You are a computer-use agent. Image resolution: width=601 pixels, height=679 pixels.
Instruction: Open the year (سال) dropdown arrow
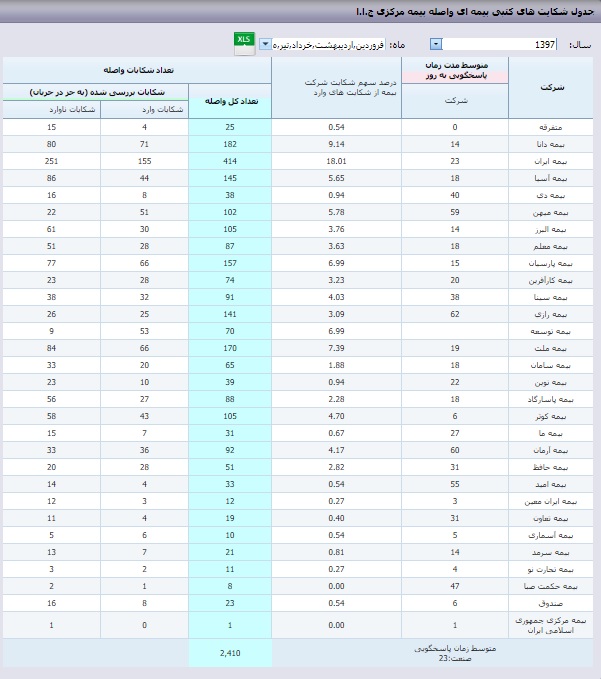[x=436, y=45]
